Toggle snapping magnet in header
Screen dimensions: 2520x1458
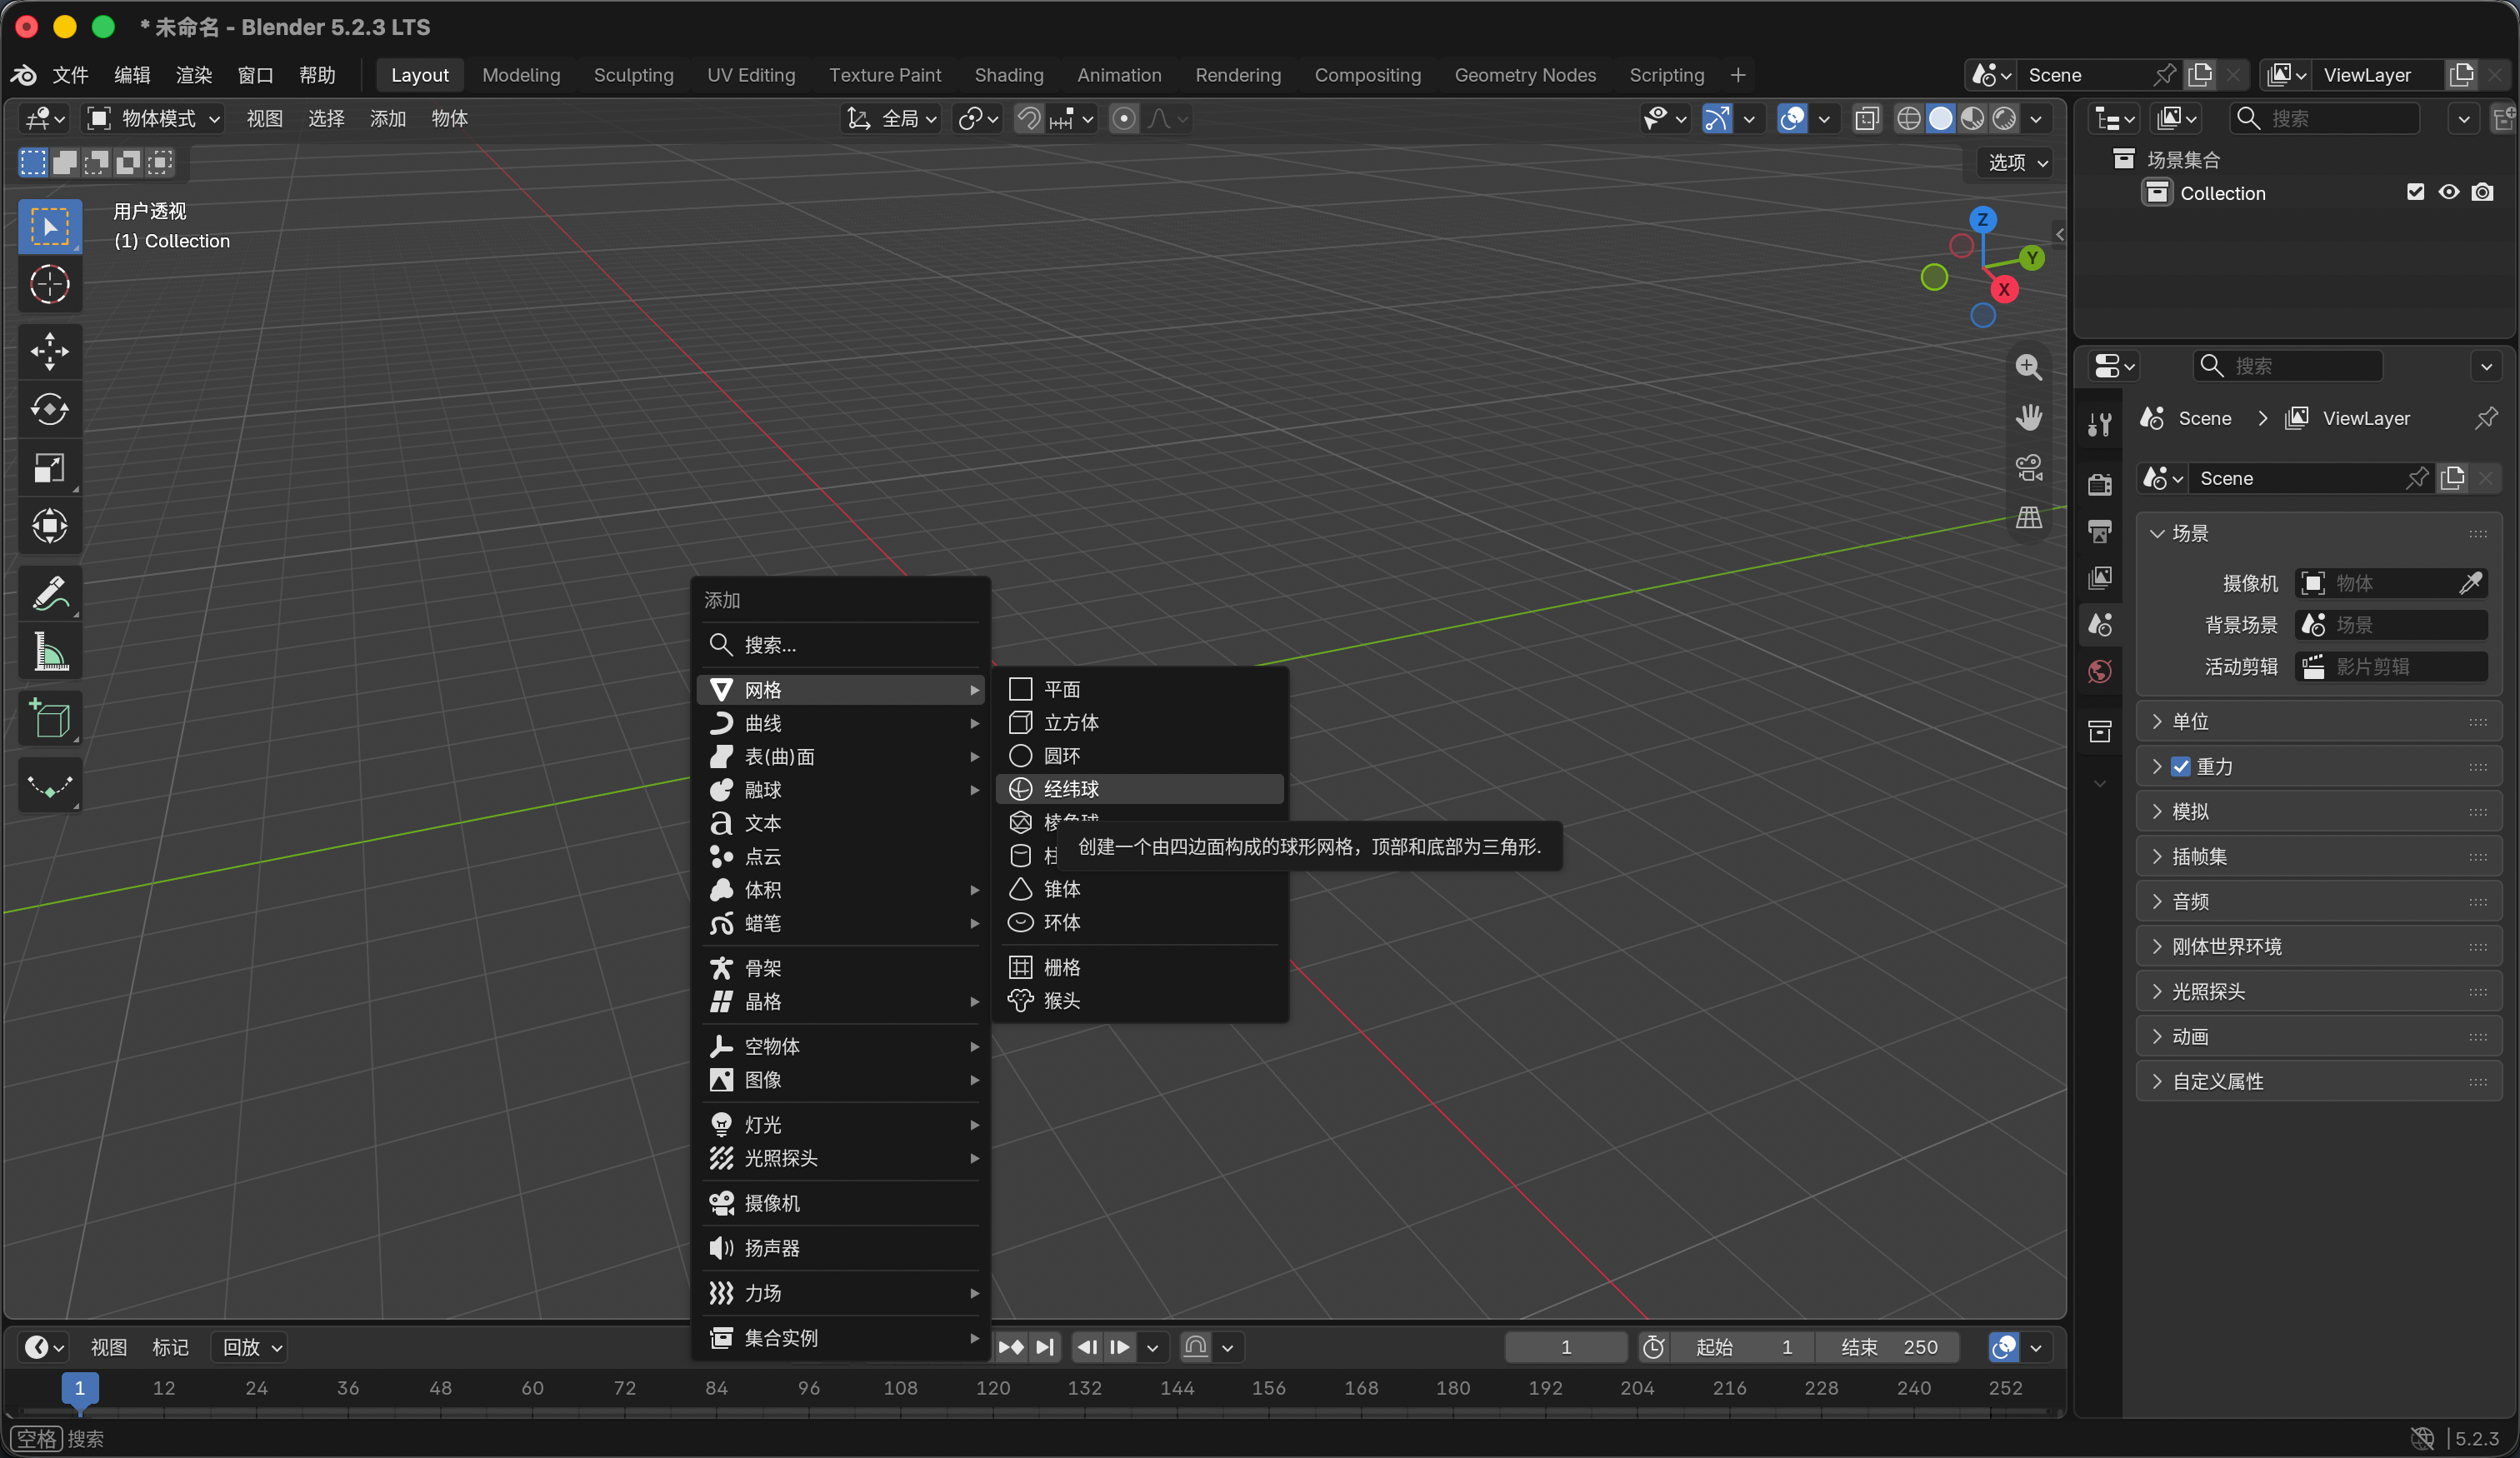coord(1028,119)
